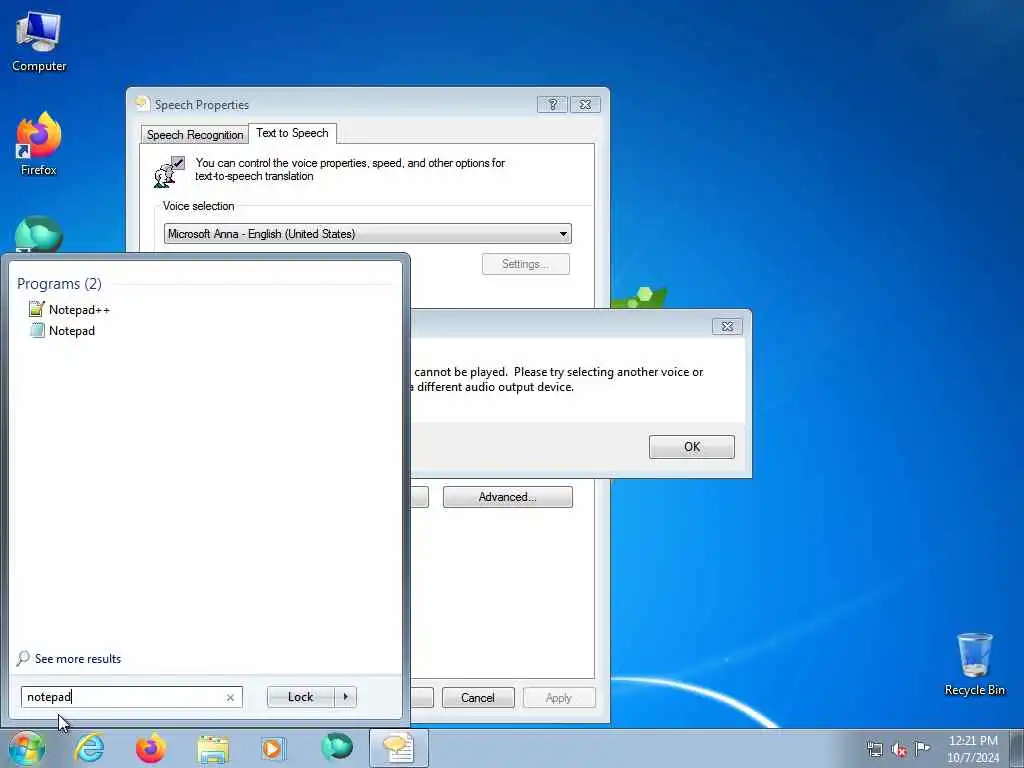Click the network tray icon
The image size is (1024, 768).
point(874,749)
